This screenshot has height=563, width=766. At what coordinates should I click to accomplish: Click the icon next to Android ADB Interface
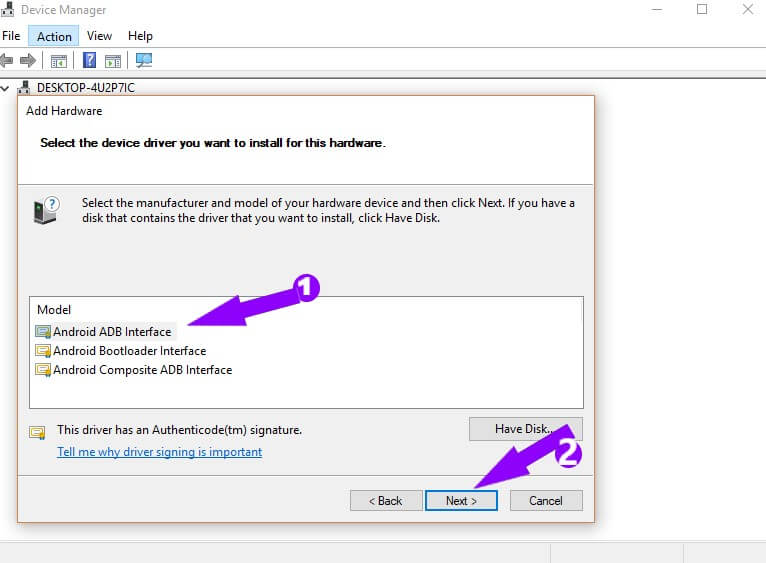pos(43,332)
